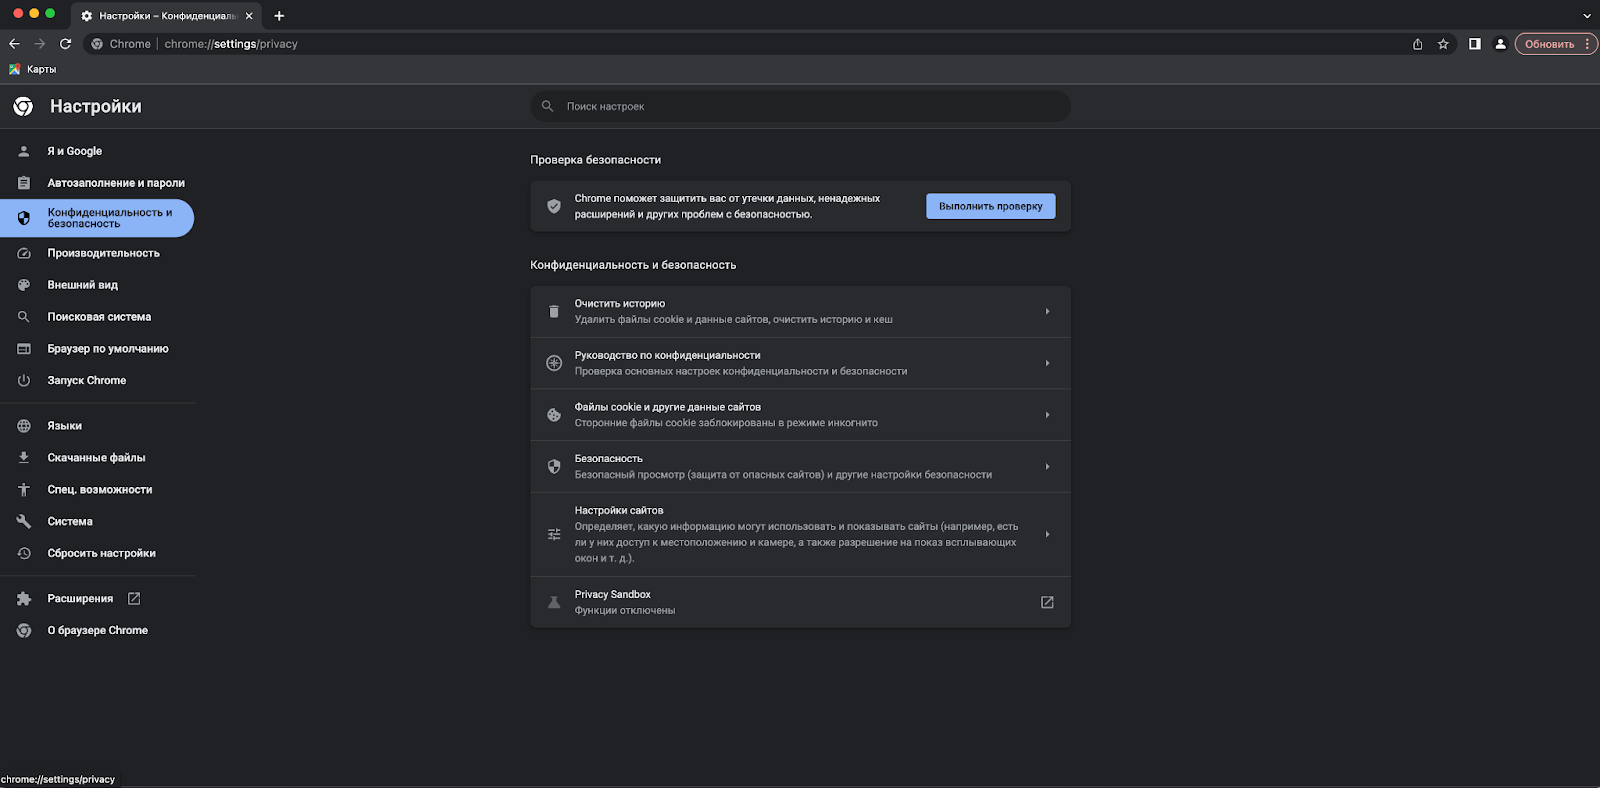Open the side panel icon in toolbar
The height and width of the screenshot is (788, 1600).
1474,44
